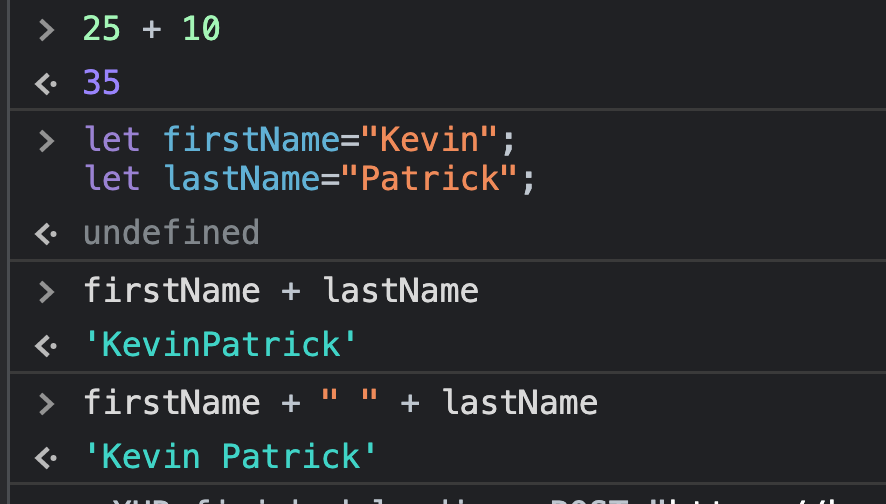Click the input chevron beside 25 + 10
886x504 pixels.
pyautogui.click(x=46, y=30)
